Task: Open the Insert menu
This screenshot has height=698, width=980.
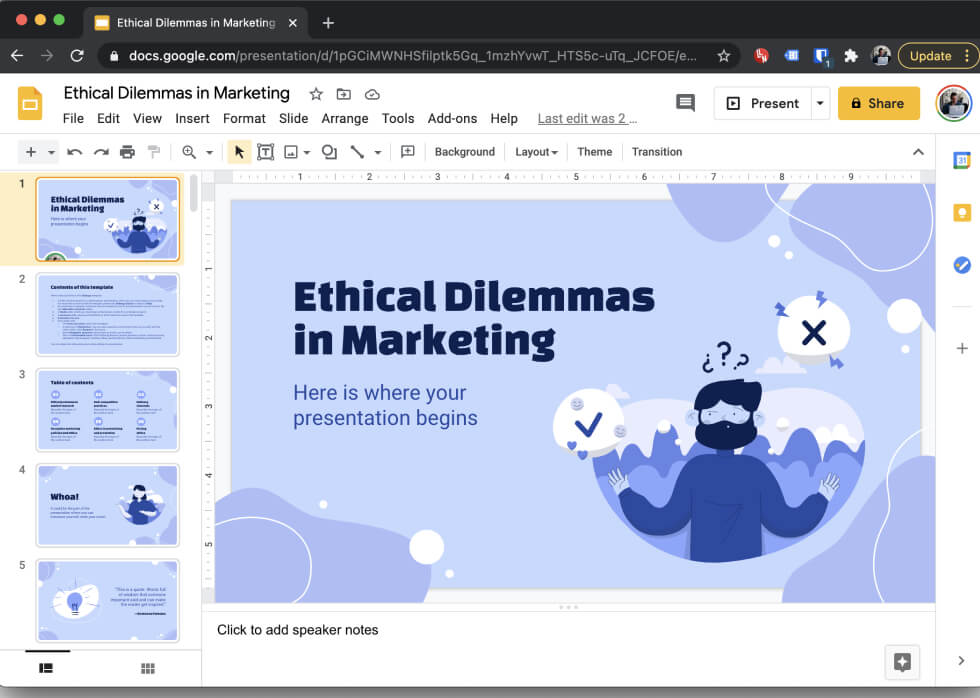Action: 192,118
